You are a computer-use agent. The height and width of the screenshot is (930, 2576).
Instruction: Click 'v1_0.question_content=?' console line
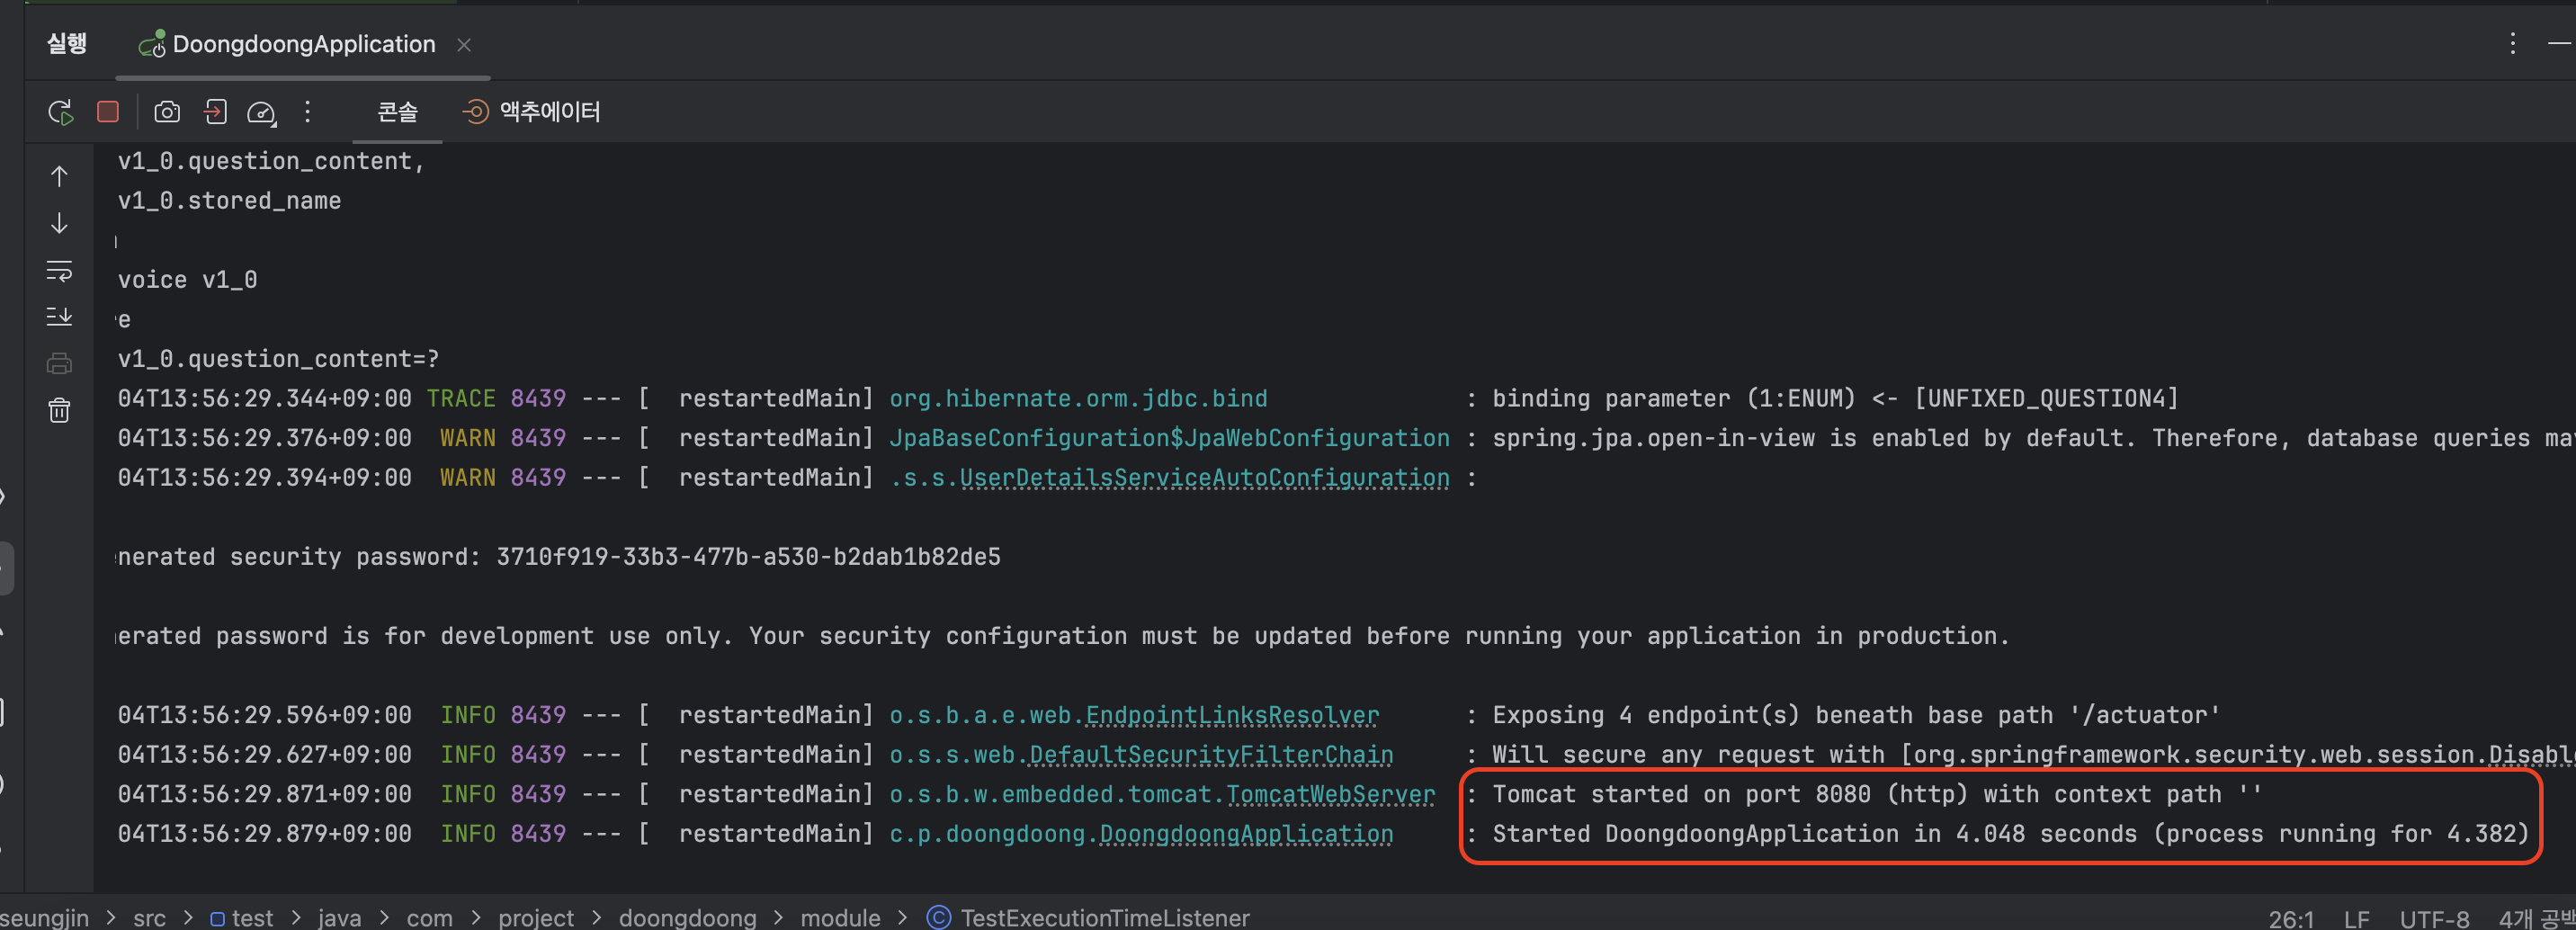278,359
